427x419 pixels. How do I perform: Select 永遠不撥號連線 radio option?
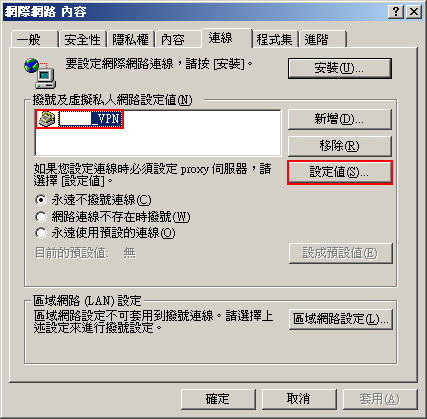point(41,200)
